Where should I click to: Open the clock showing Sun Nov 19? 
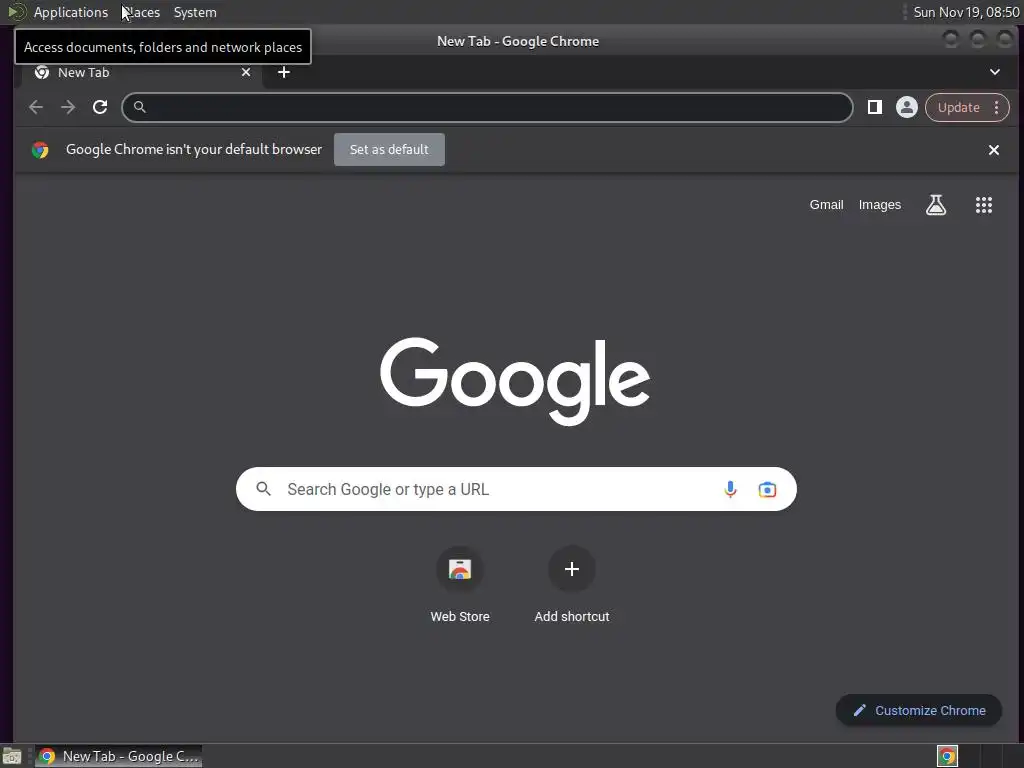(x=966, y=12)
